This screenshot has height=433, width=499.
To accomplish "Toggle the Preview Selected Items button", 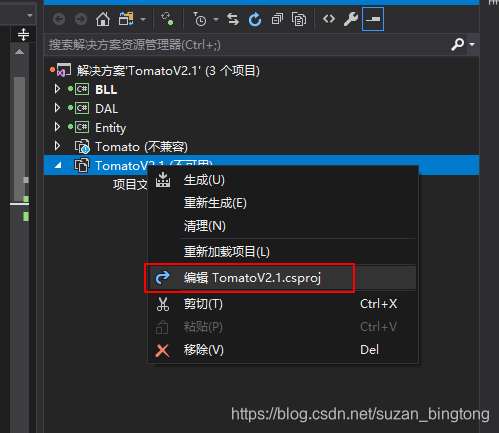I will [373, 19].
